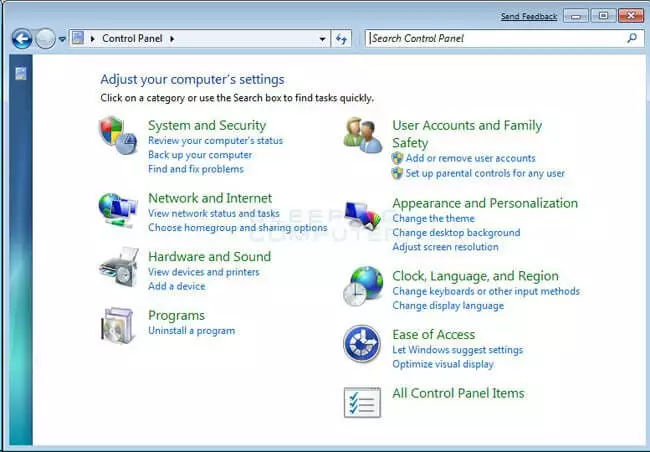Open Network and Internet category
The image size is (650, 452).
(x=210, y=198)
